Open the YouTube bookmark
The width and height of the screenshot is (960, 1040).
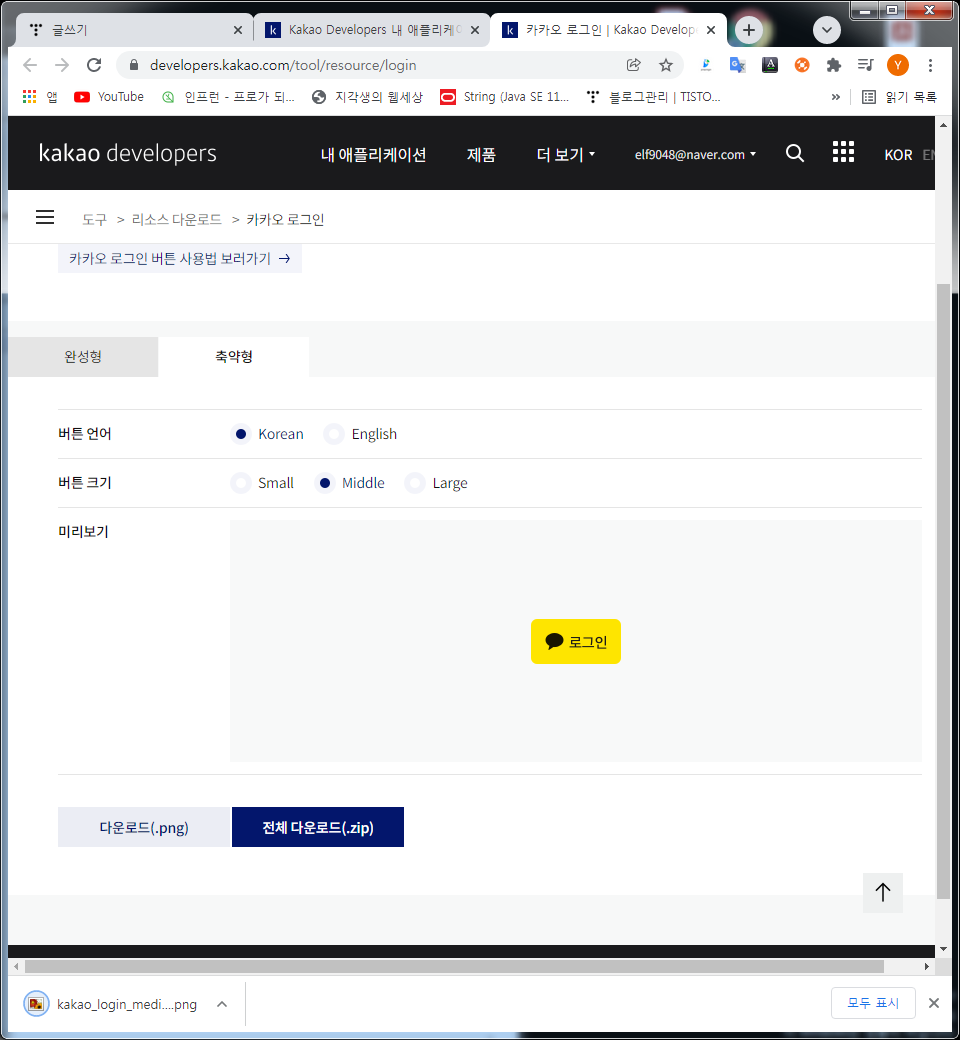pyautogui.click(x=109, y=97)
